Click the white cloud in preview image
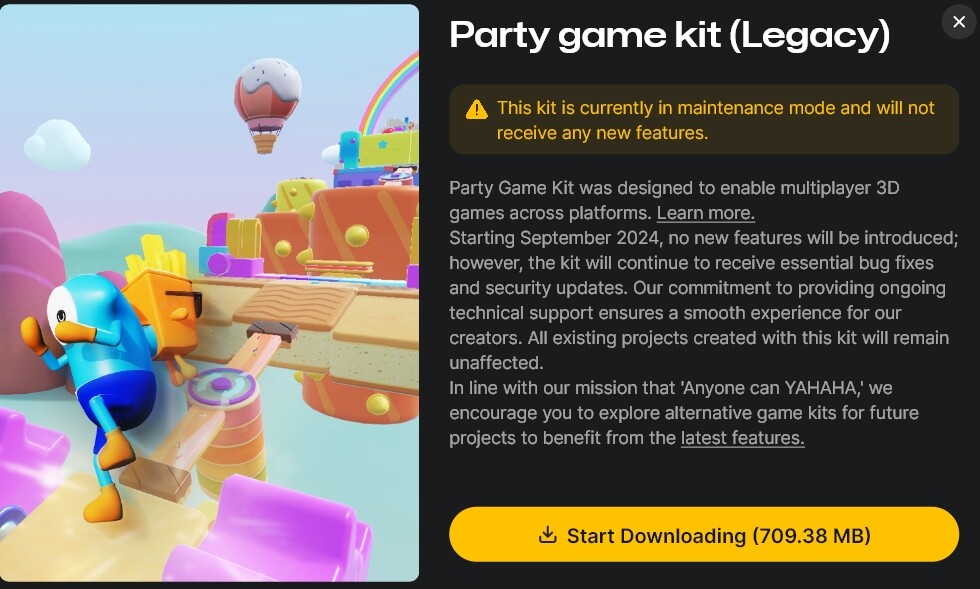 tap(58, 146)
